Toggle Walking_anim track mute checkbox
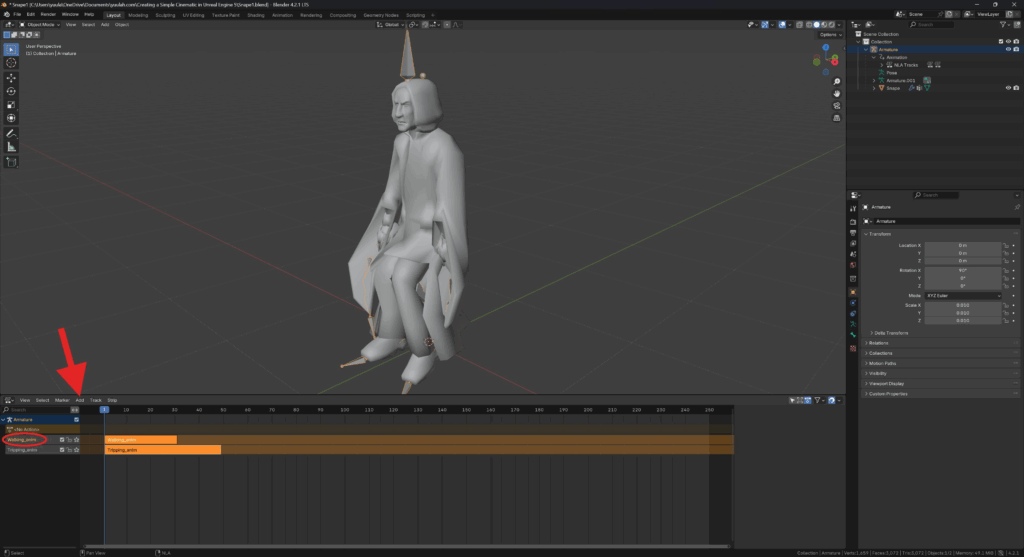Viewport: 1024px width, 557px height. coord(62,439)
